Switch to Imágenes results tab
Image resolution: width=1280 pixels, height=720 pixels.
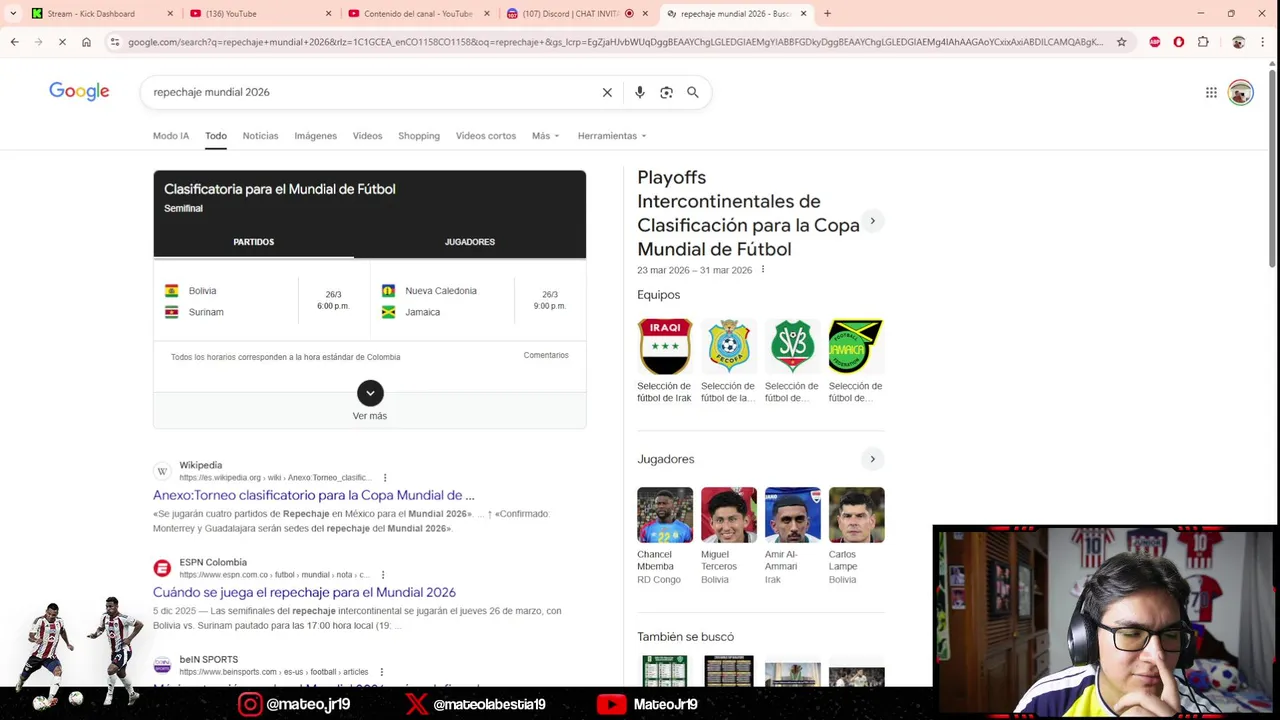point(315,136)
